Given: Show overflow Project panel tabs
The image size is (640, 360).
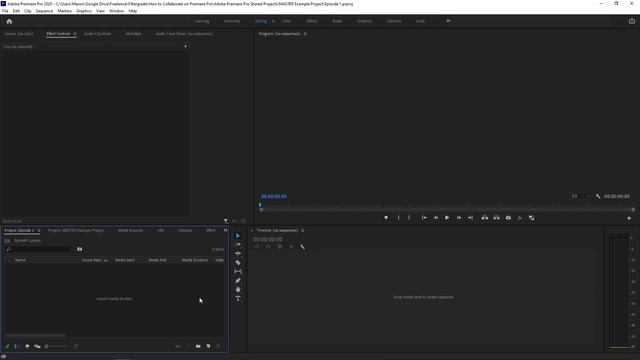Looking at the screenshot, I should pyautogui.click(x=225, y=230).
